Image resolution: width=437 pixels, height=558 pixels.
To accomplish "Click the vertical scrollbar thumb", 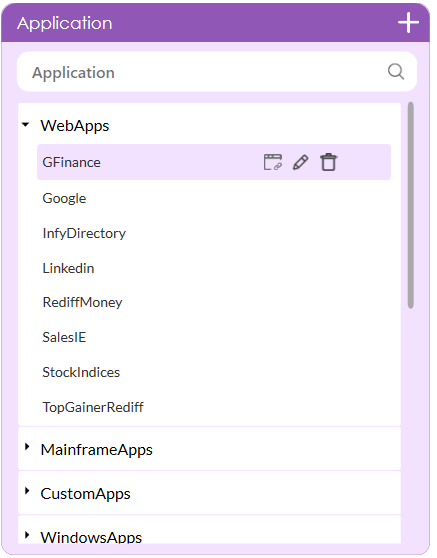I will (411, 205).
